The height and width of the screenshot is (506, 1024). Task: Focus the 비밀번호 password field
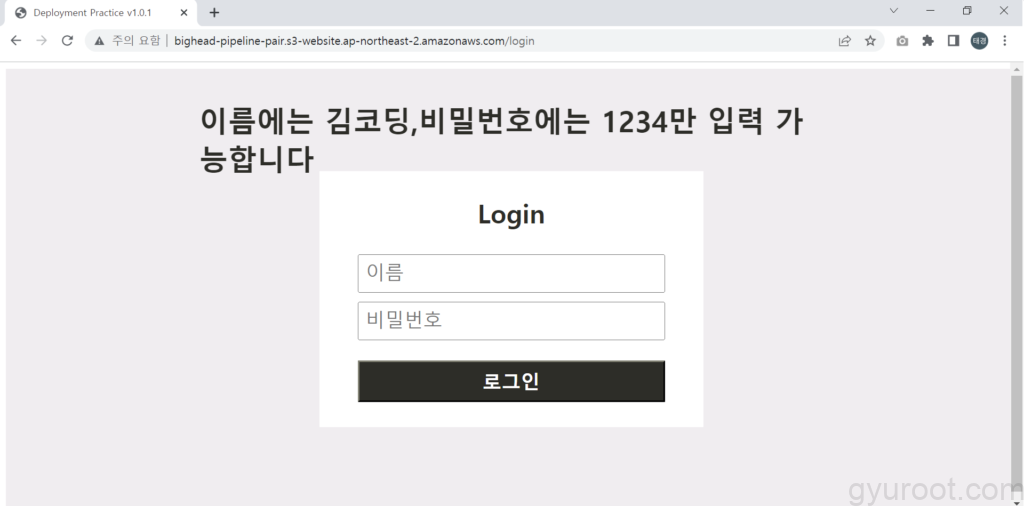pyautogui.click(x=511, y=321)
